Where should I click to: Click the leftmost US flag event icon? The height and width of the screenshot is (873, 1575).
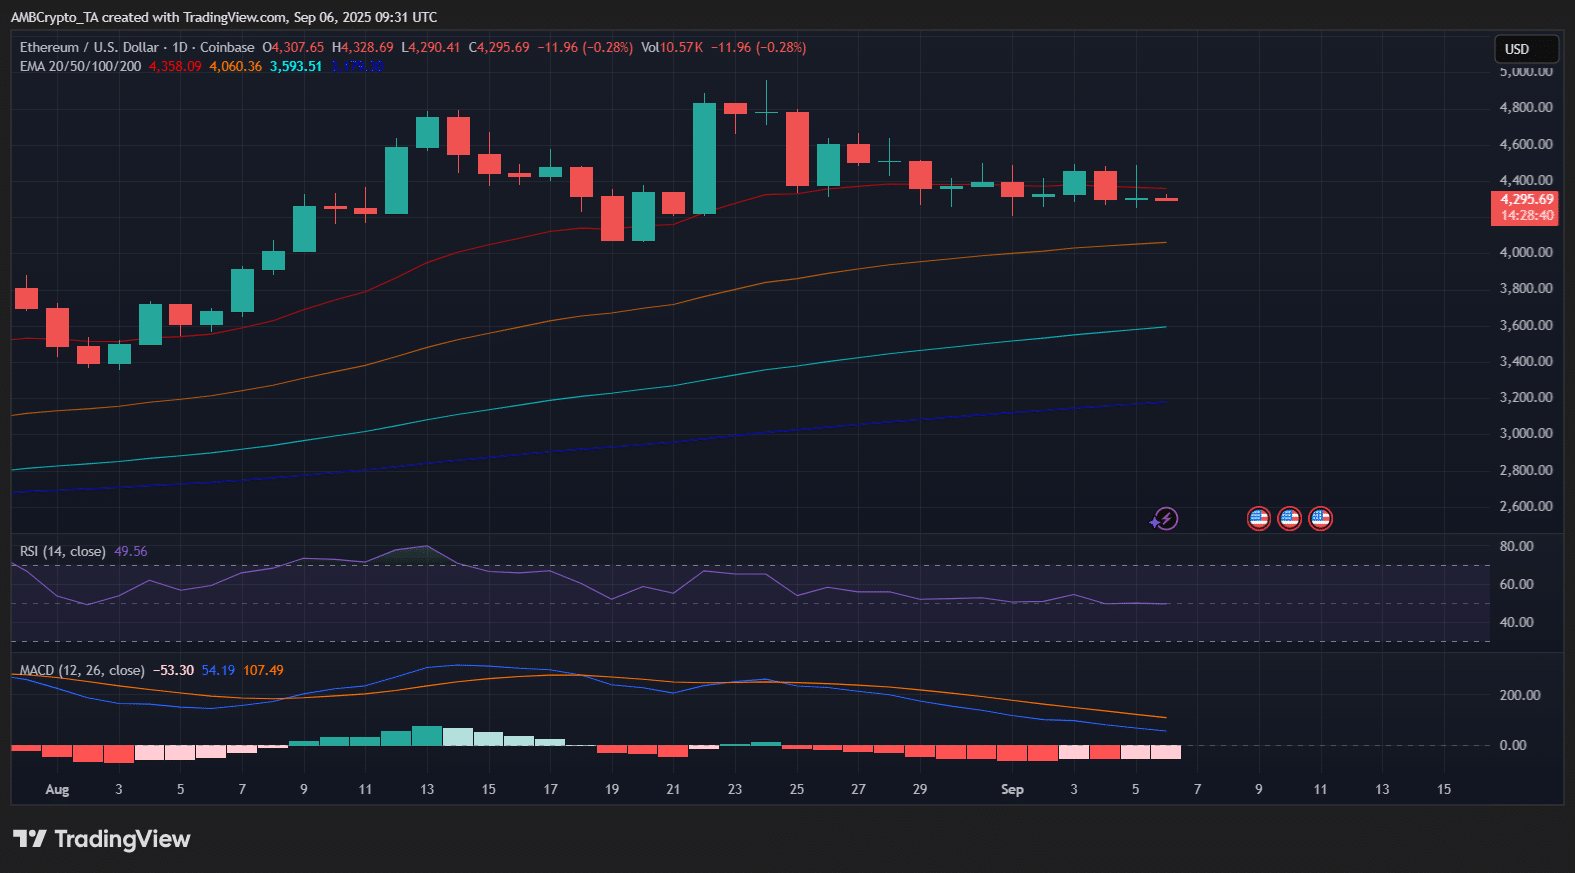tap(1258, 518)
